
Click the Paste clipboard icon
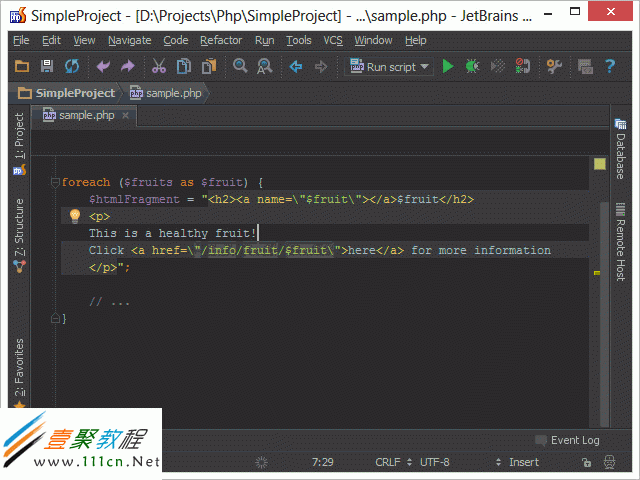(209, 66)
